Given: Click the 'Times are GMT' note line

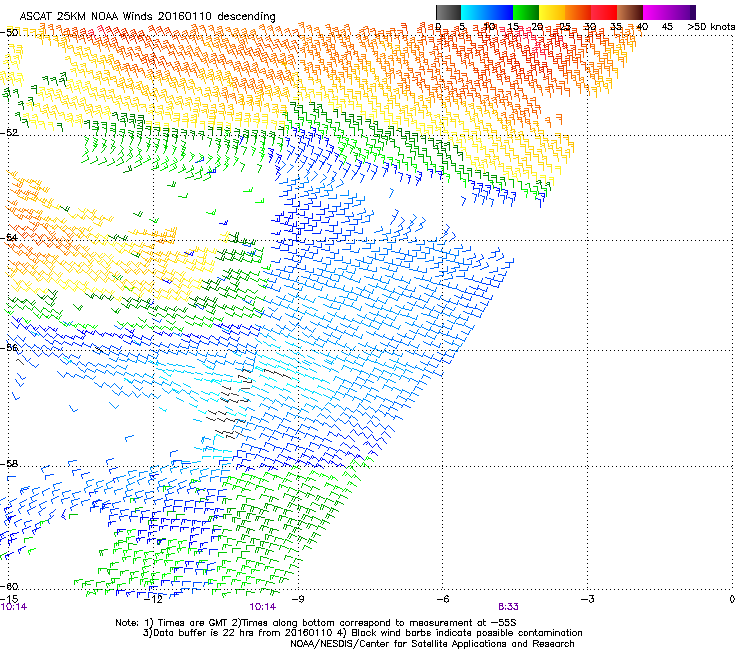Looking at the screenshot, I should pyautogui.click(x=315, y=623).
